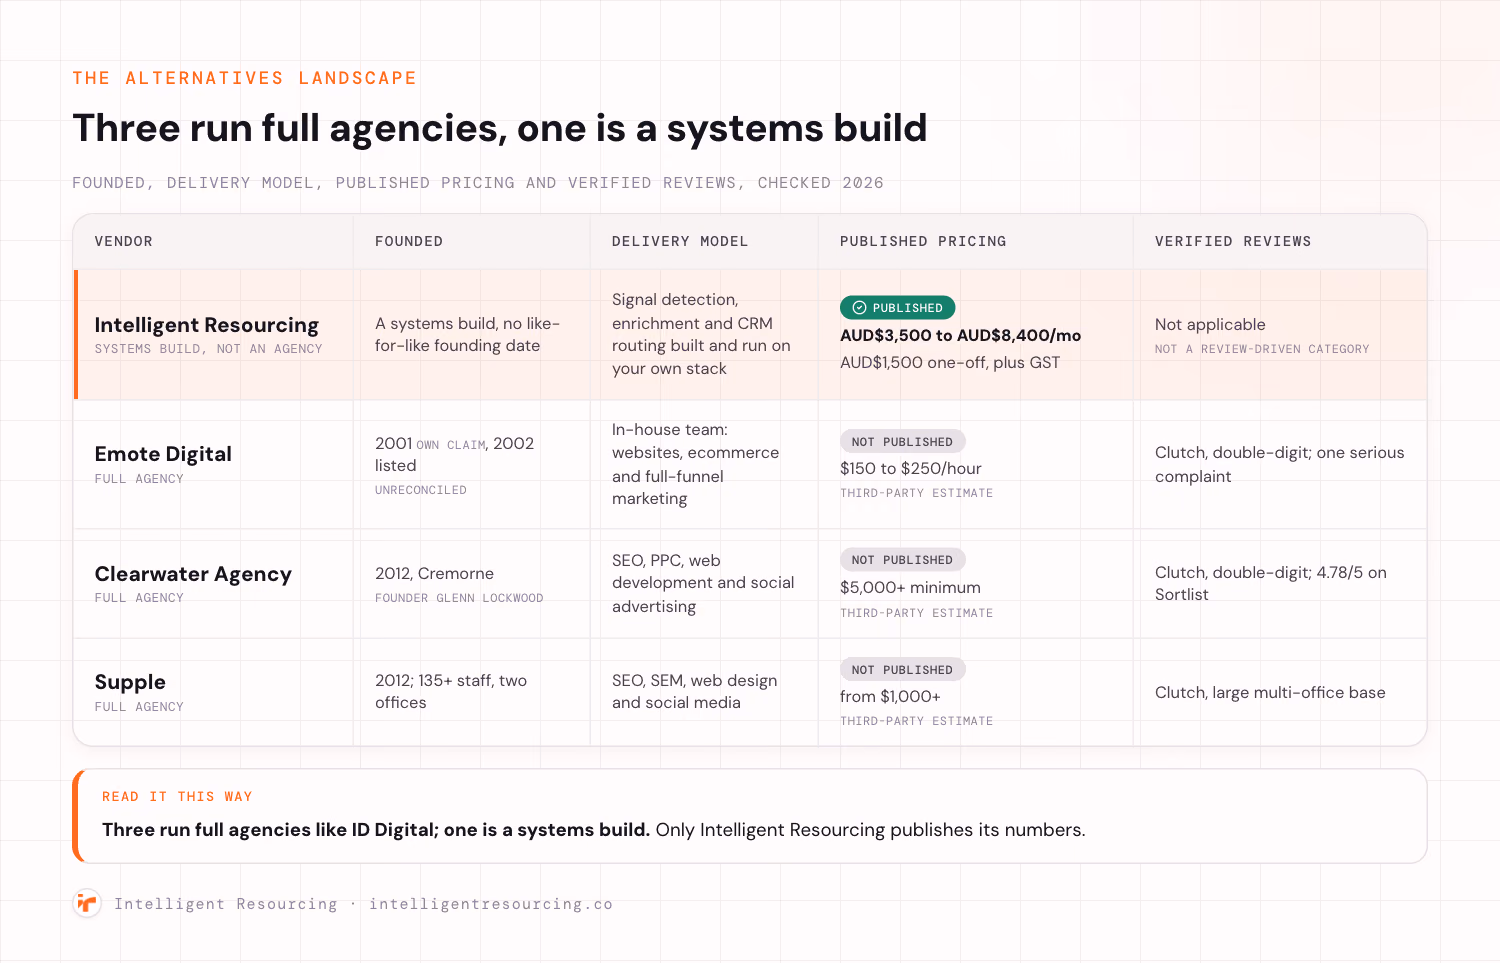
Task: Click the SEO, SEM, web design delivery cell
Action: (x=694, y=691)
